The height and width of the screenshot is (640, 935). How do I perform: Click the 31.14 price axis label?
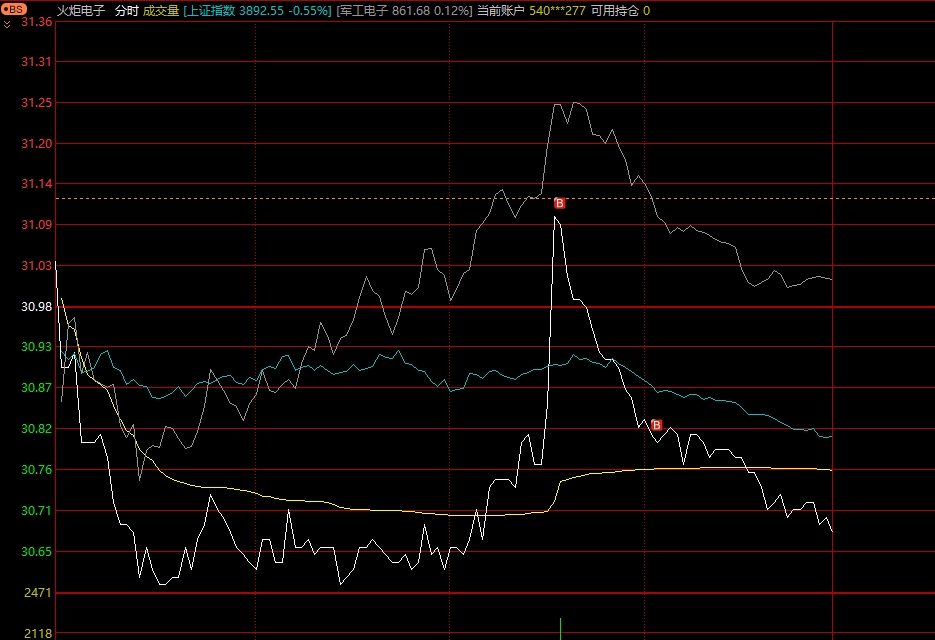click(37, 184)
